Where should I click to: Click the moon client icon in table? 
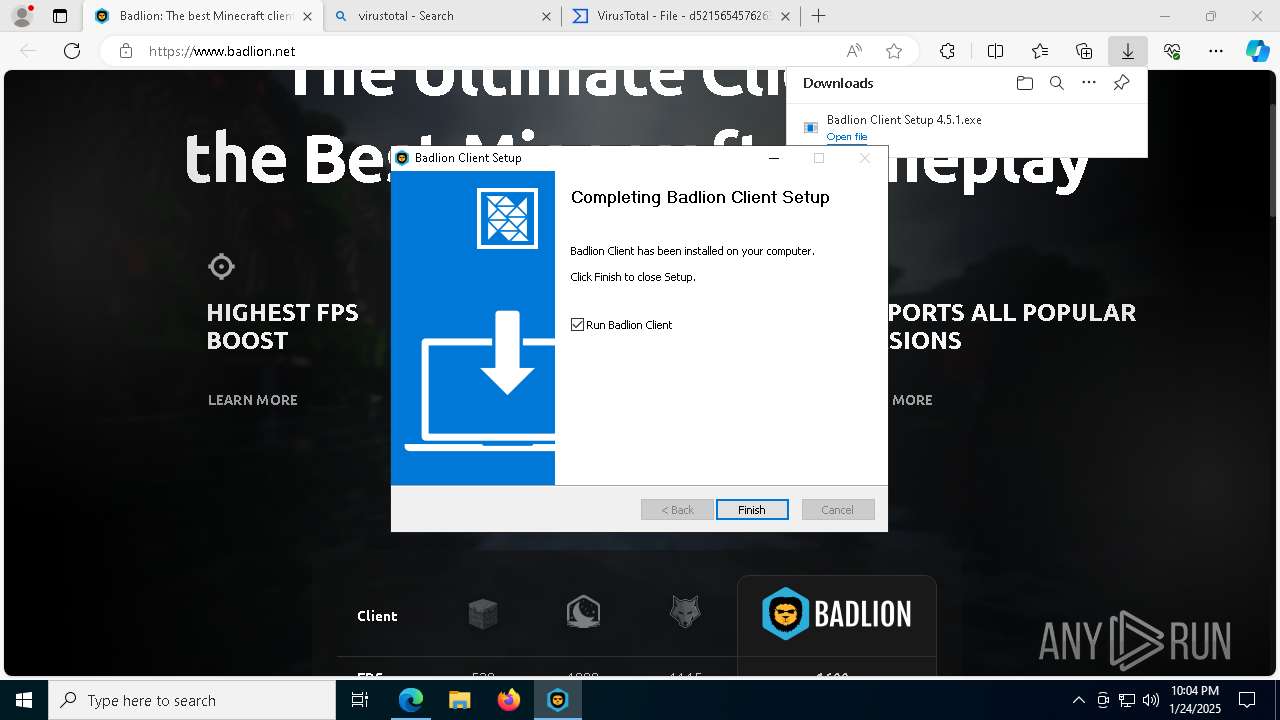583,612
